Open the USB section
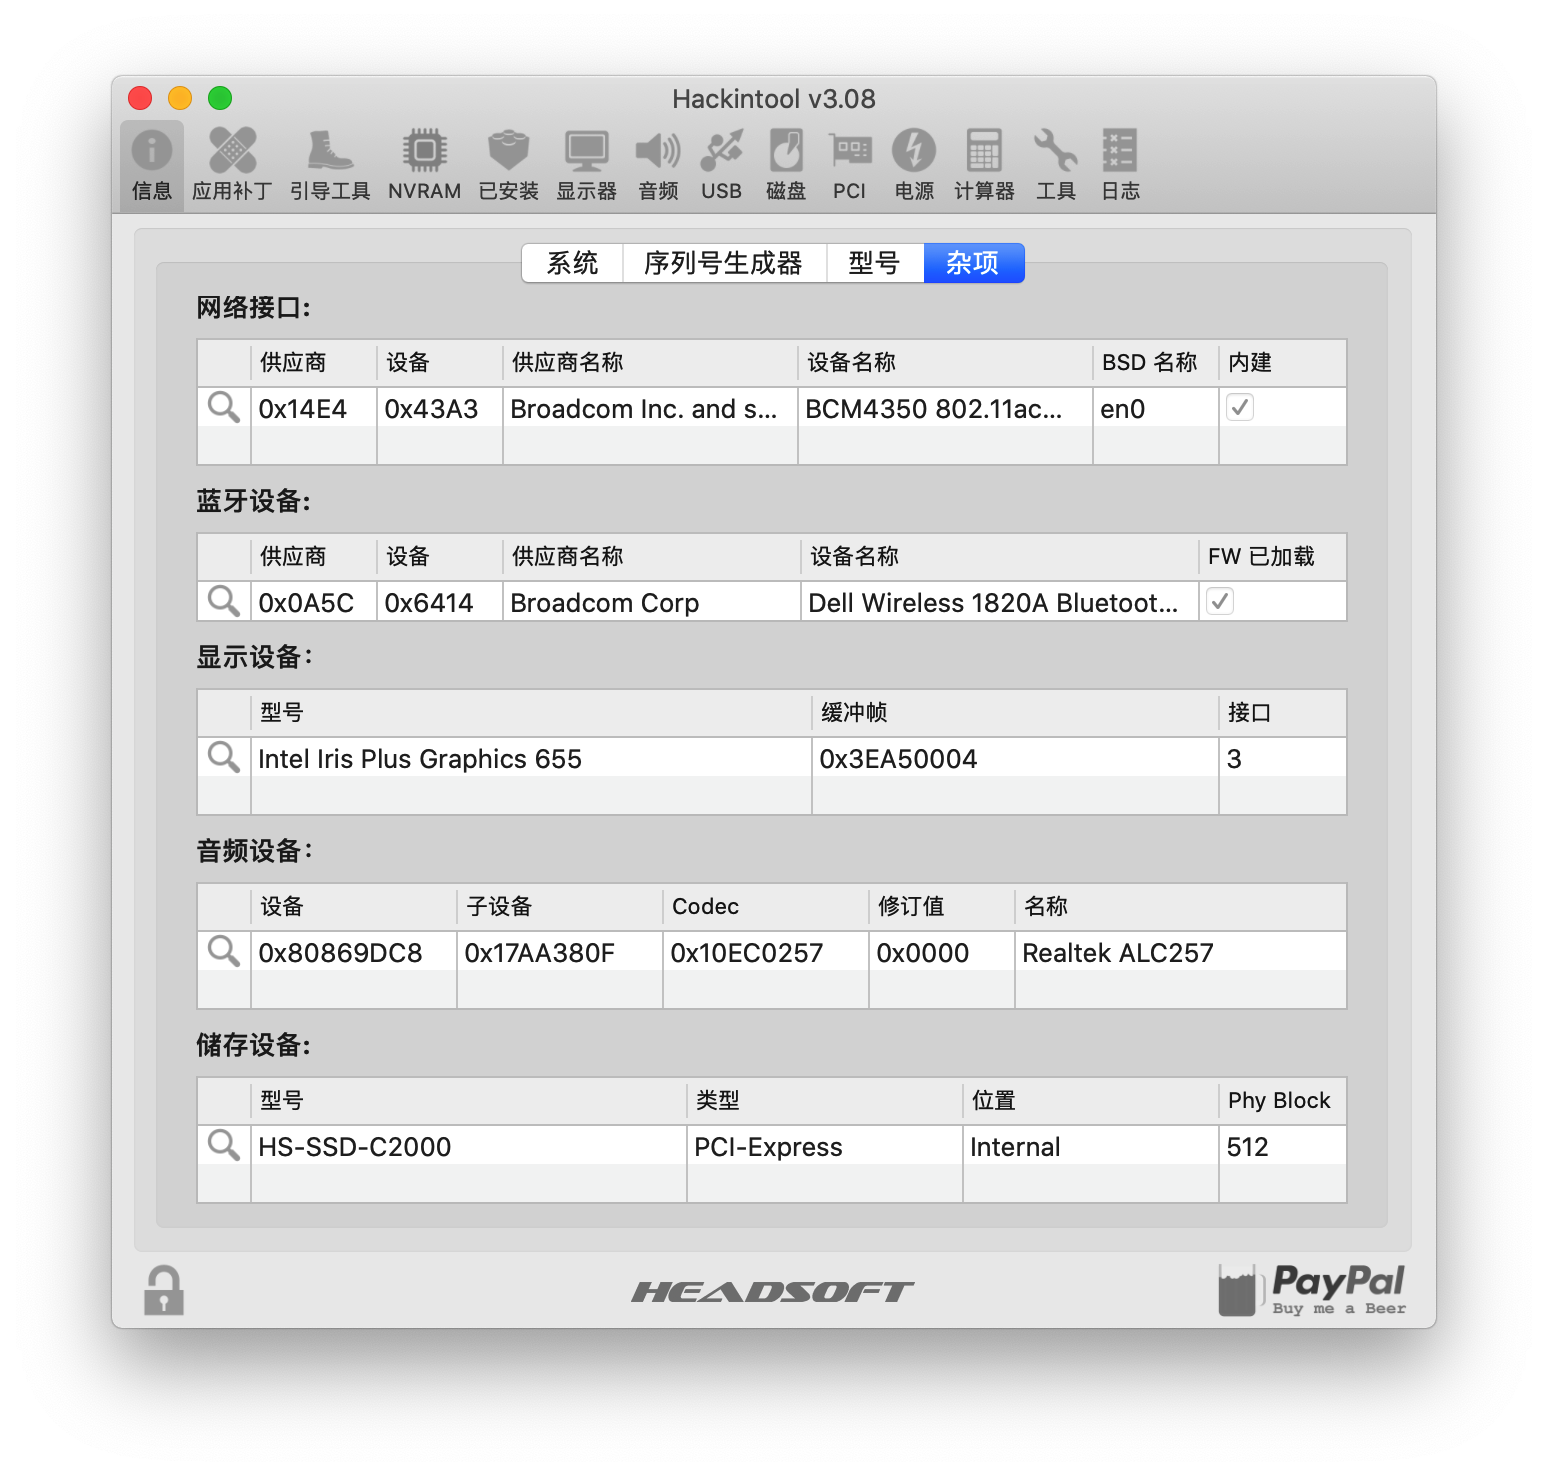The height and width of the screenshot is (1476, 1548). coord(721,165)
